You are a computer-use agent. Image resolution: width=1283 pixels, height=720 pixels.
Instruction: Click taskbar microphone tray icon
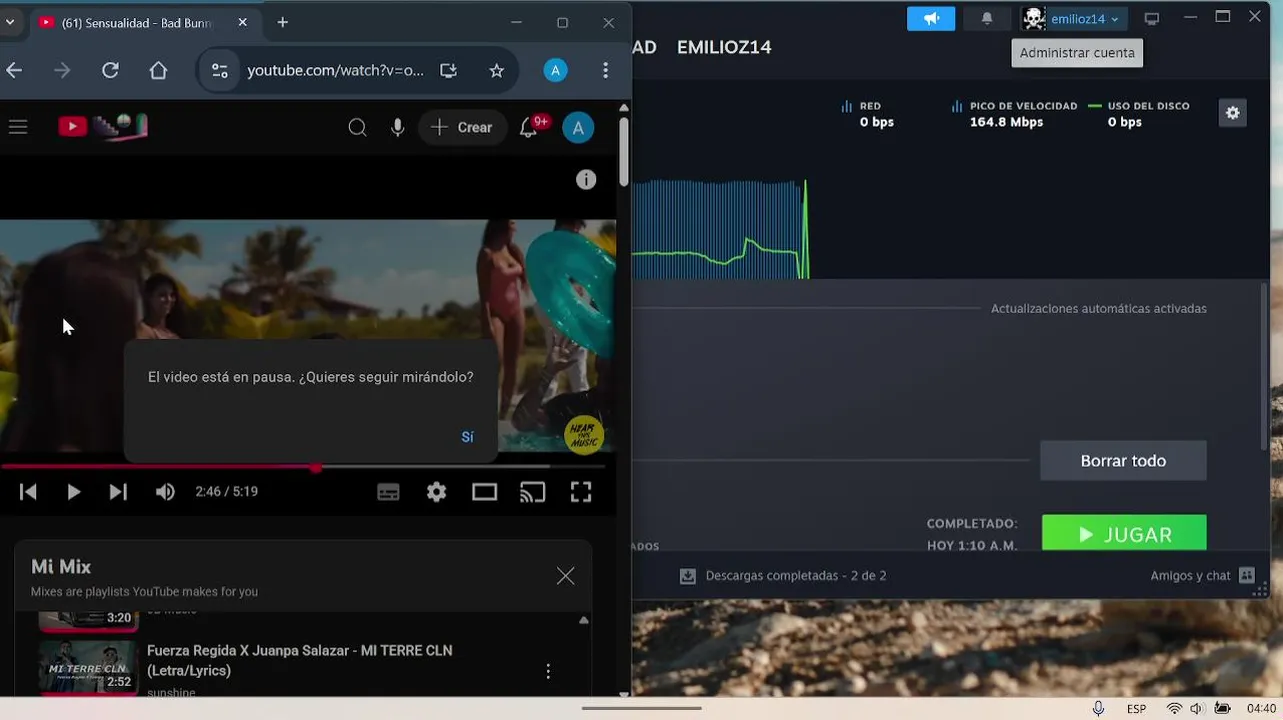[1098, 708]
